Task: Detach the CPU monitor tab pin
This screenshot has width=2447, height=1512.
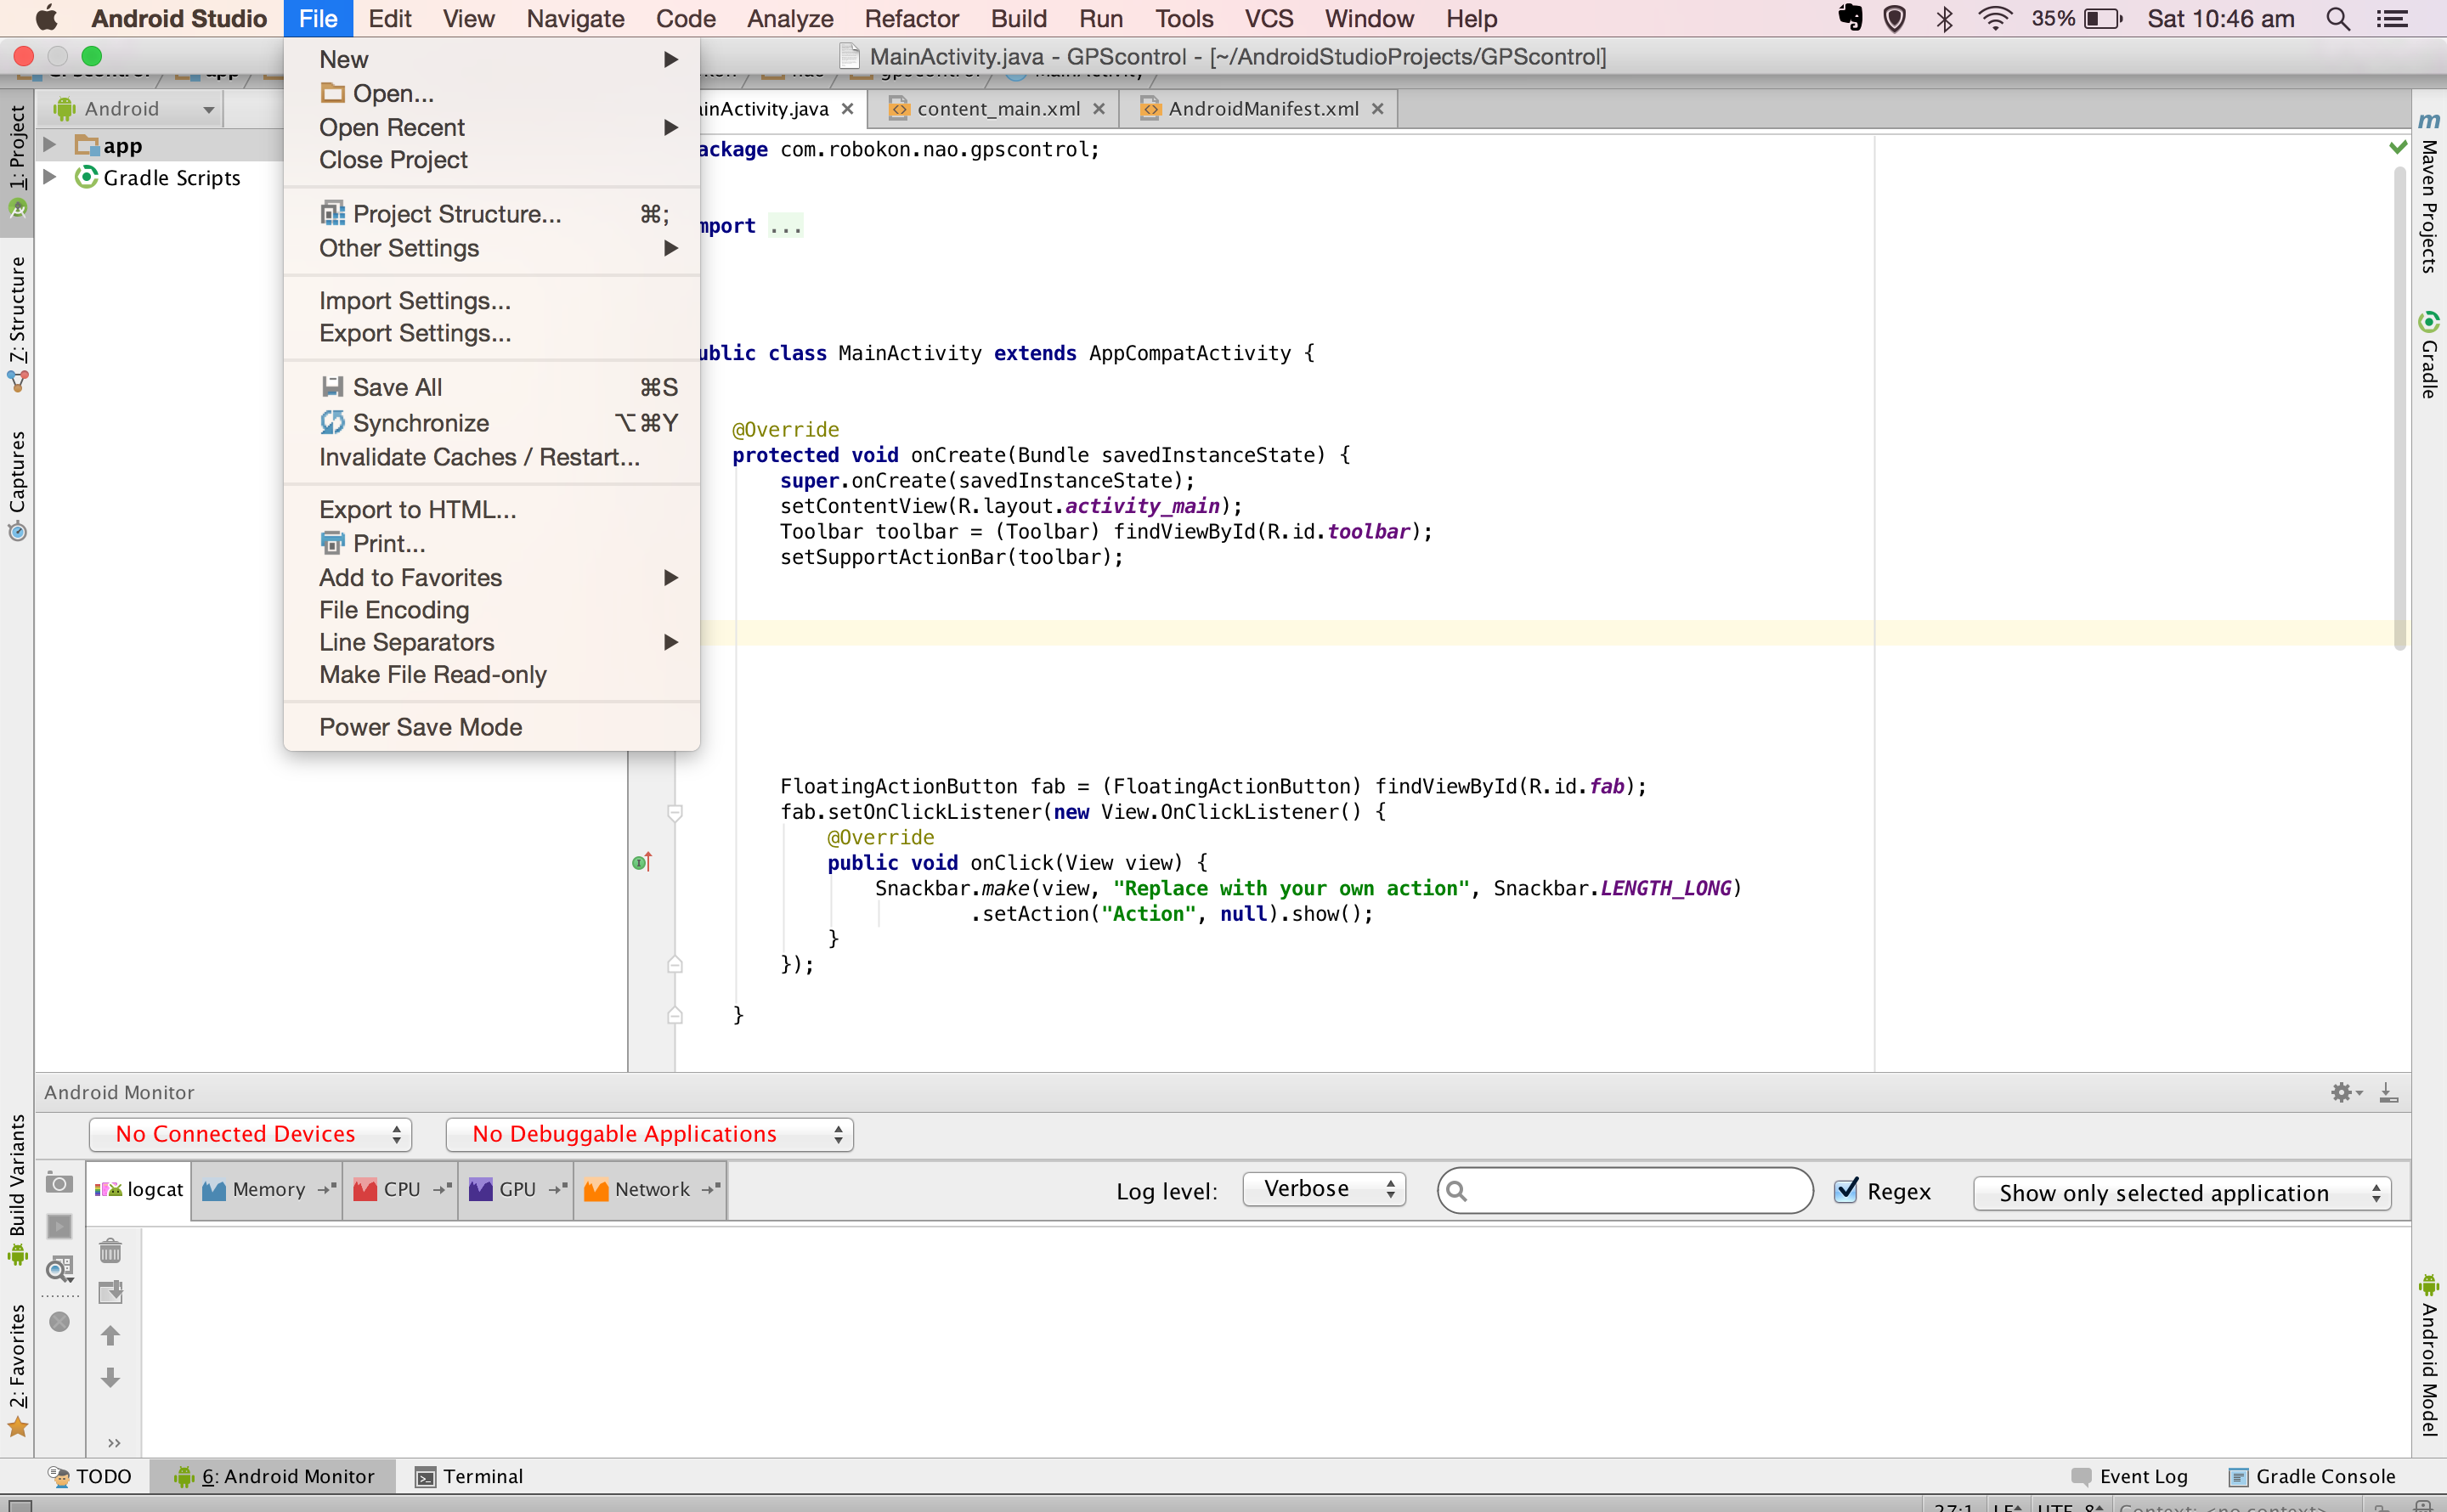Action: click(x=442, y=1189)
